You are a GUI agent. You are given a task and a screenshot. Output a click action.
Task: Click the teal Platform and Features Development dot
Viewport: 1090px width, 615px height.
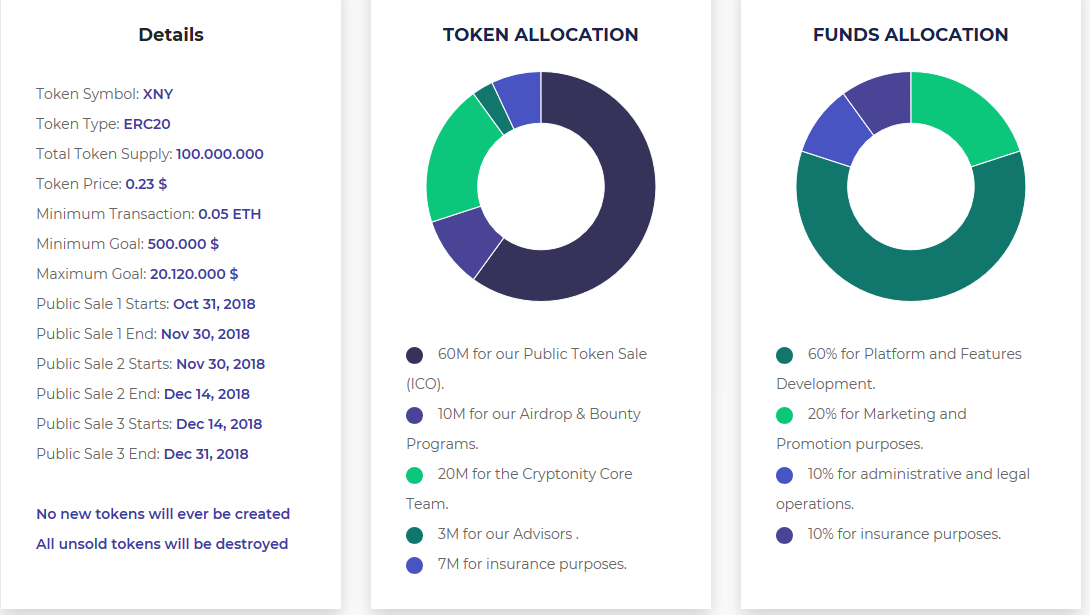785,355
